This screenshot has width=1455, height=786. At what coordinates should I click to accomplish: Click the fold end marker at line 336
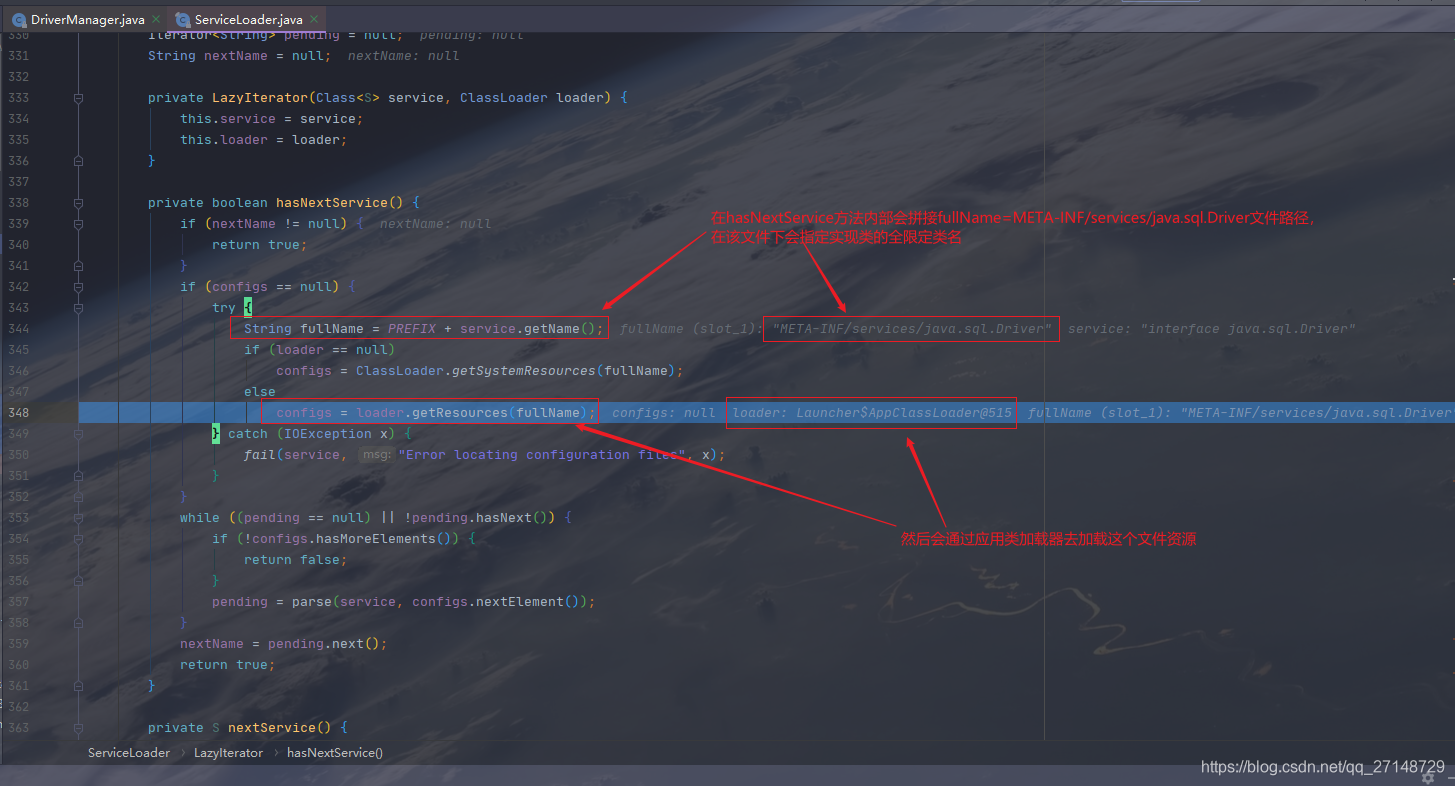pyautogui.click(x=78, y=161)
